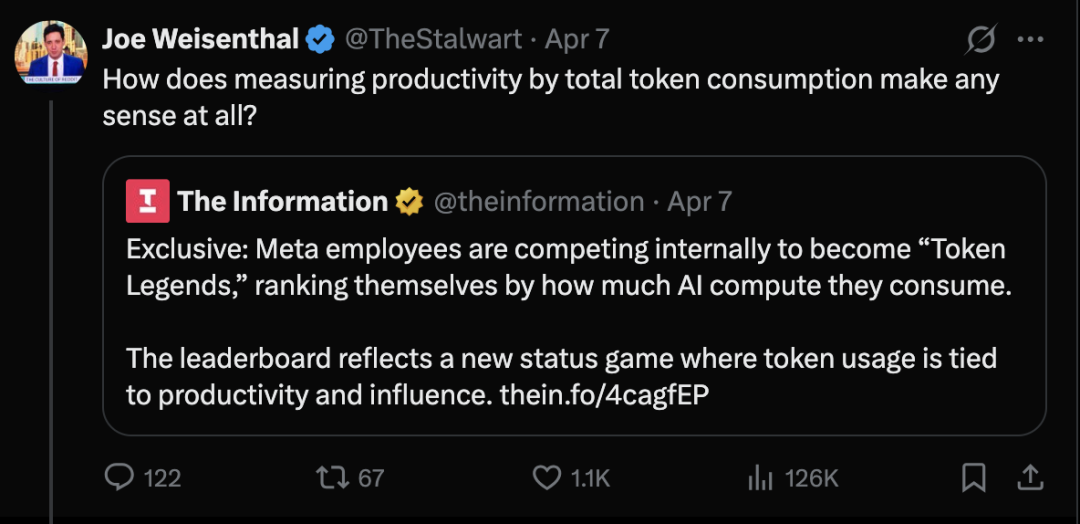This screenshot has height=524, width=1080.
Task: Click the Apr 7 timestamp of main tweet
Action: [x=576, y=40]
